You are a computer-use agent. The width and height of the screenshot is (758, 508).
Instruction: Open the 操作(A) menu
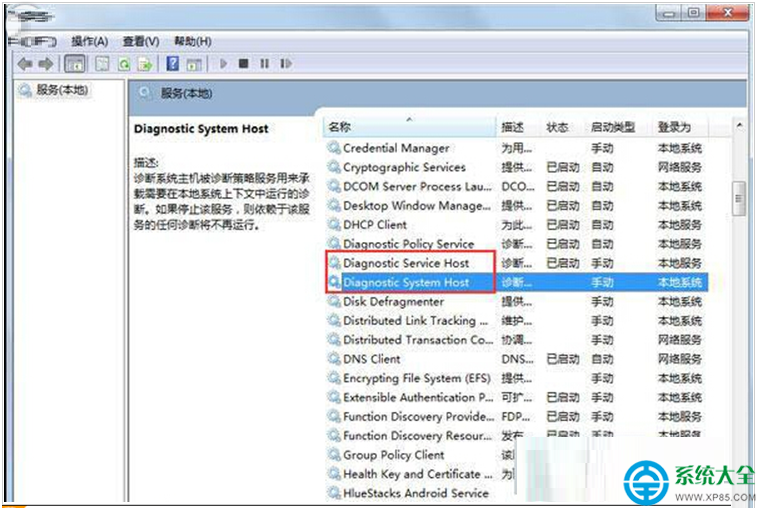[89, 42]
